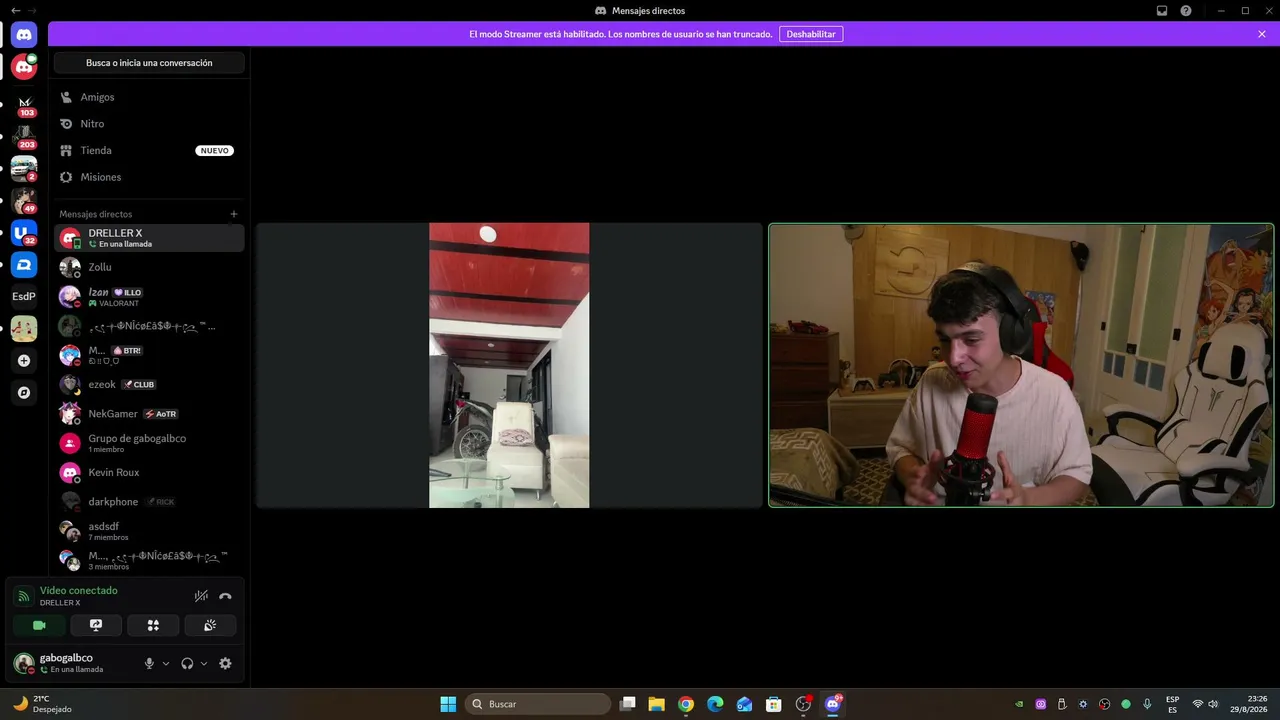Open the taskbar clock showing 23:26
1280x720 pixels.
1250,704
